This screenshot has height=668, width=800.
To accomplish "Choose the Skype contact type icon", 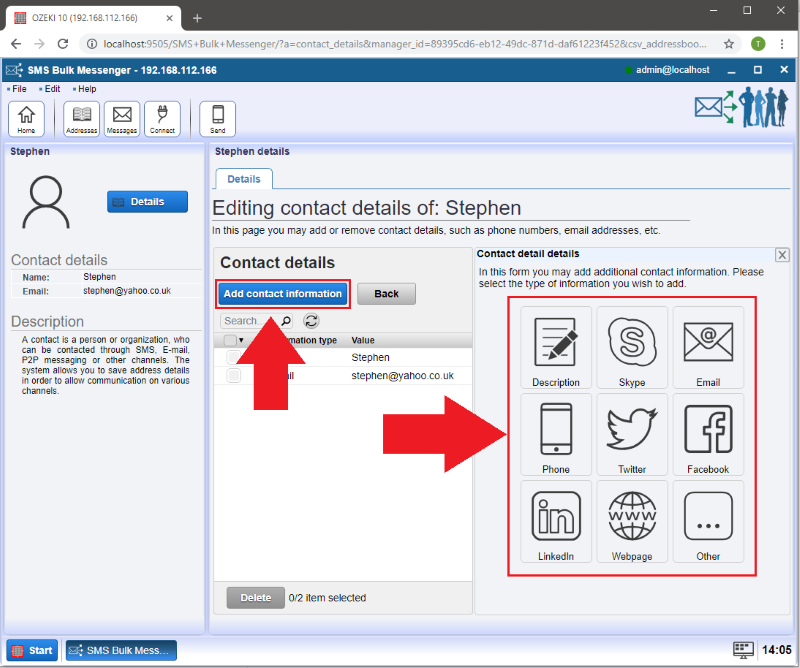I will point(632,347).
